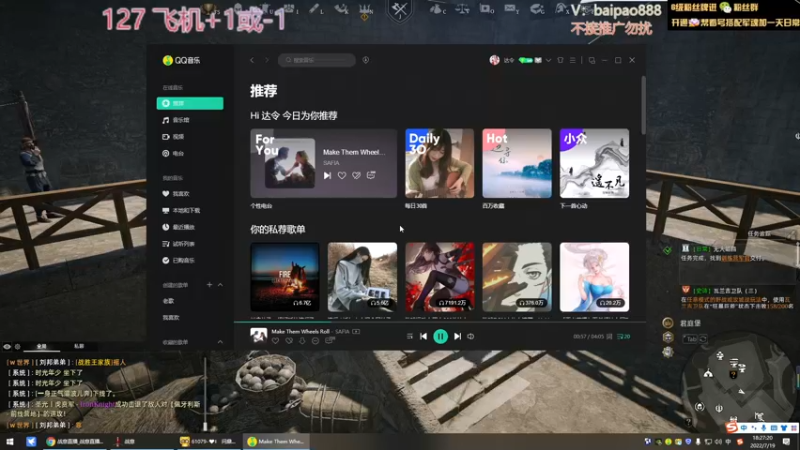Open the For You album cover
This screenshot has width=800, height=450.
pyautogui.click(x=290, y=164)
